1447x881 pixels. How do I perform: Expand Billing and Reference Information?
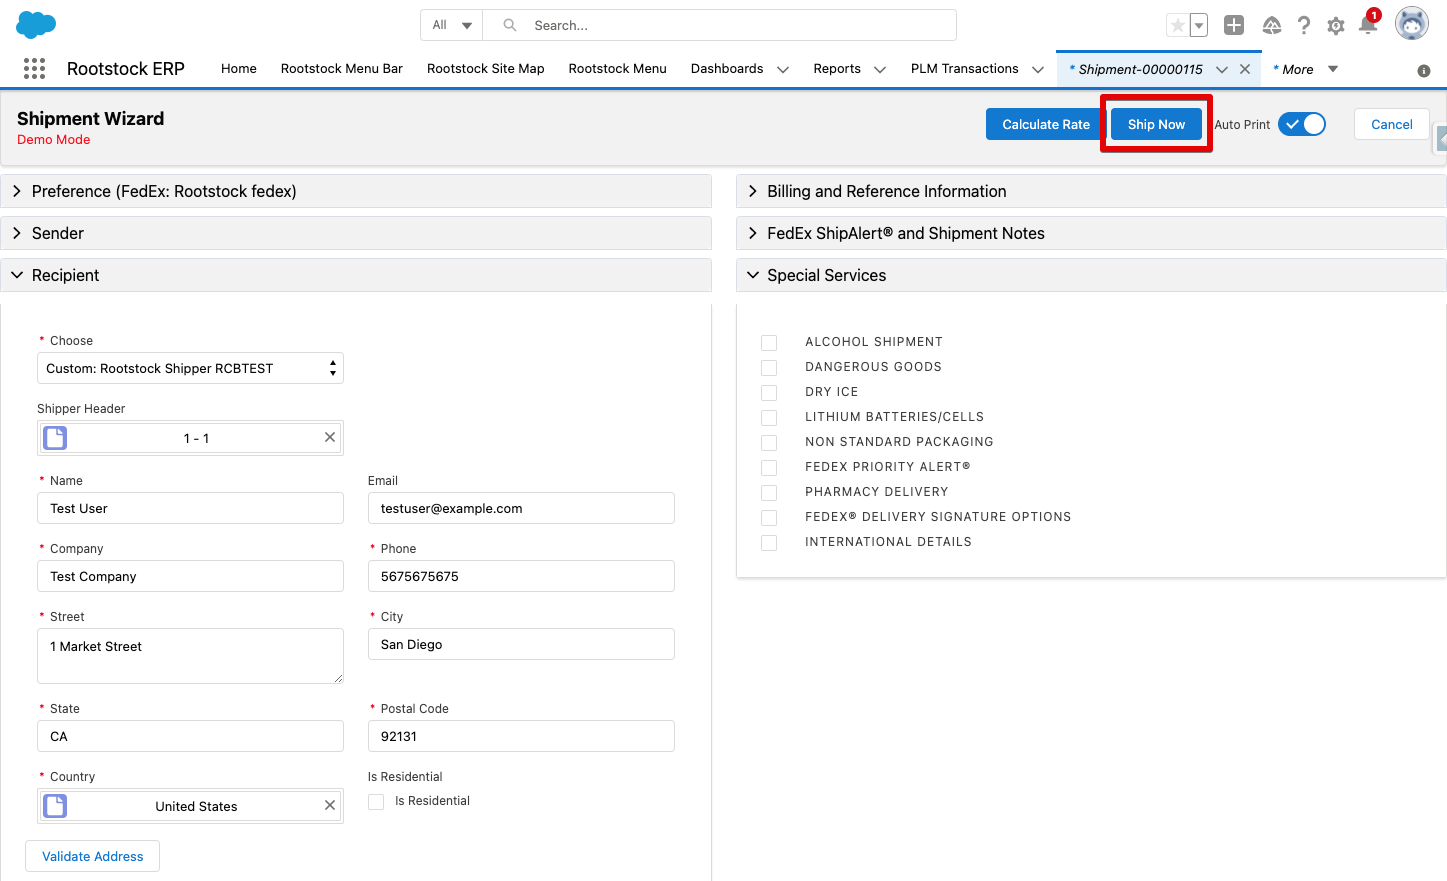pos(1091,191)
